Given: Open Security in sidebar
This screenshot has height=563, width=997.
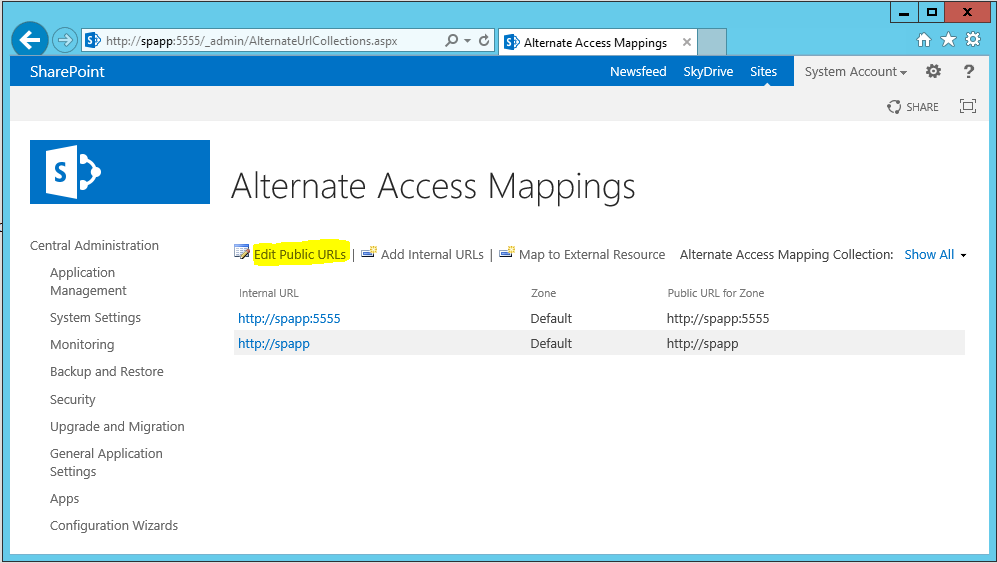Looking at the screenshot, I should (72, 400).
